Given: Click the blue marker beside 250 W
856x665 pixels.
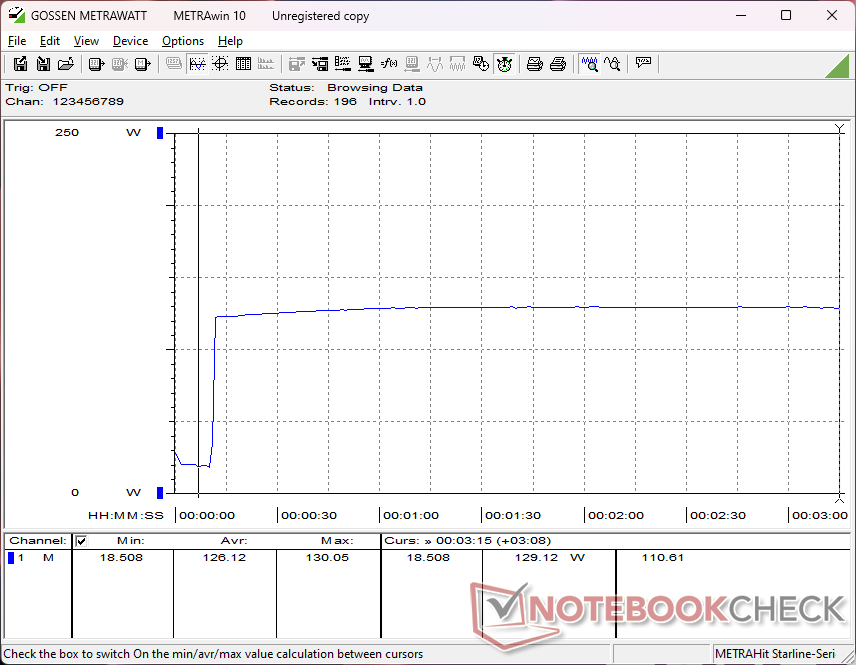Looking at the screenshot, I should 159,133.
